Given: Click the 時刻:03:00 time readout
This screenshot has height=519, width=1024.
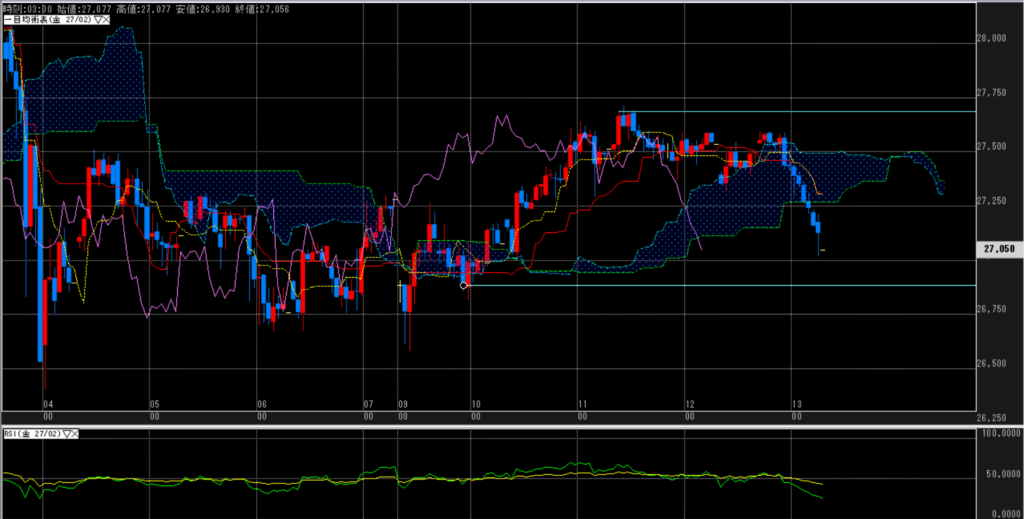Looking at the screenshot, I should (x=24, y=7).
